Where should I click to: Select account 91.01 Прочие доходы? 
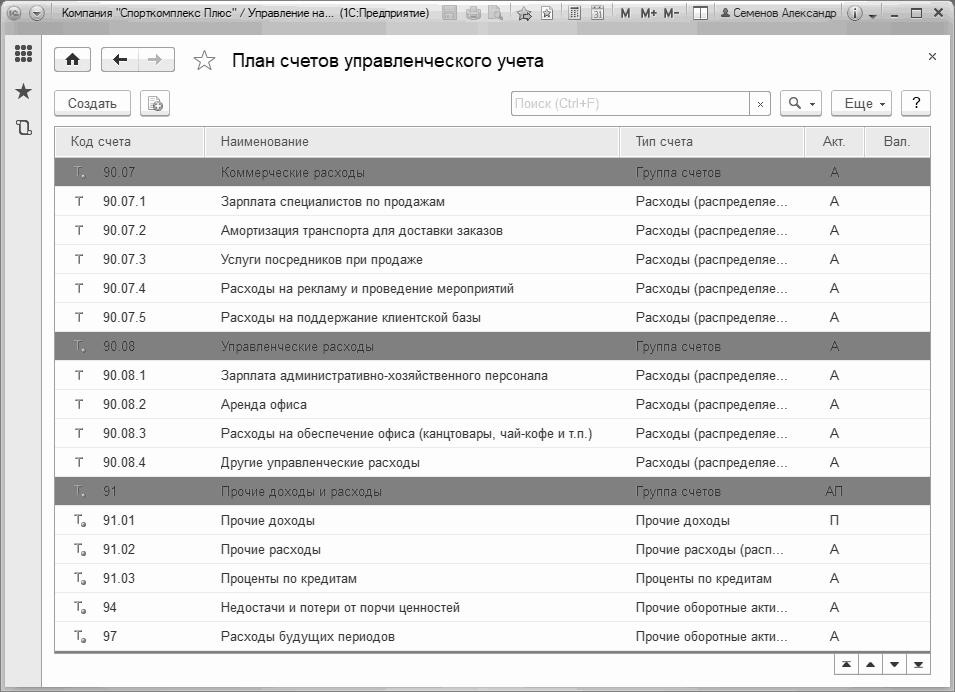click(492, 520)
